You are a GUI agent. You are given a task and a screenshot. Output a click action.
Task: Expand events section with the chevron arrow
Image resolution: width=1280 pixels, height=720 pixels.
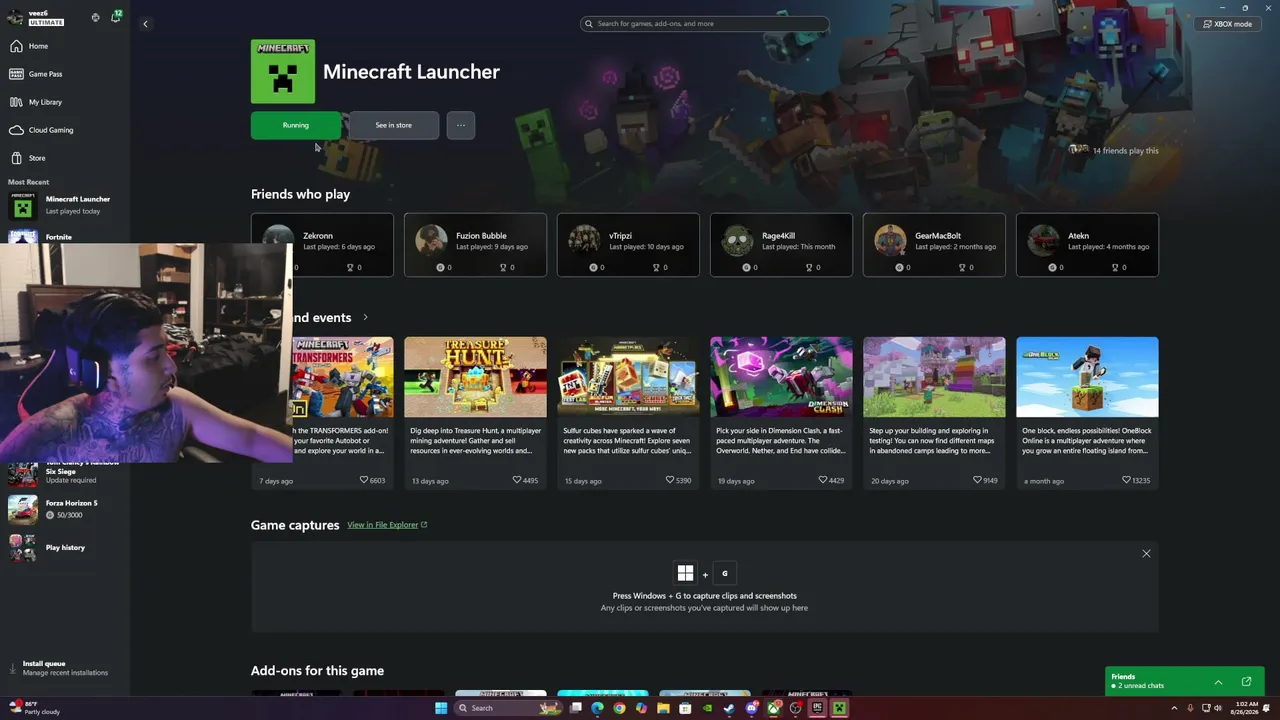[365, 318]
